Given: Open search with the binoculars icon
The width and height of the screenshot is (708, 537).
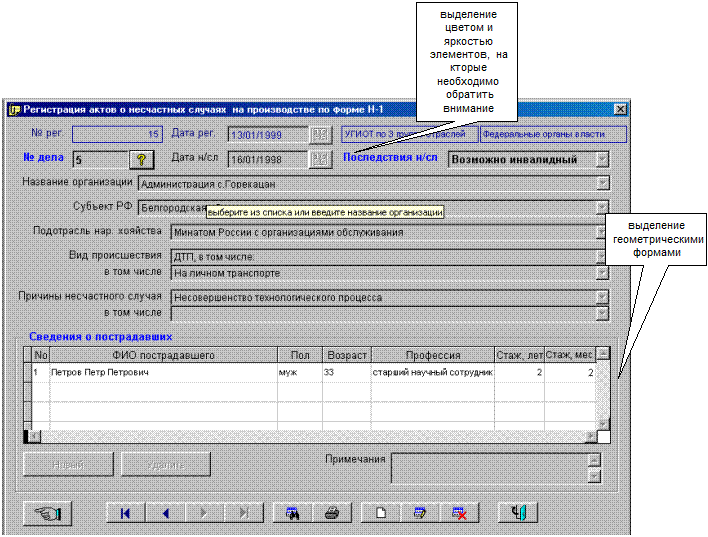Looking at the screenshot, I should point(293,512).
